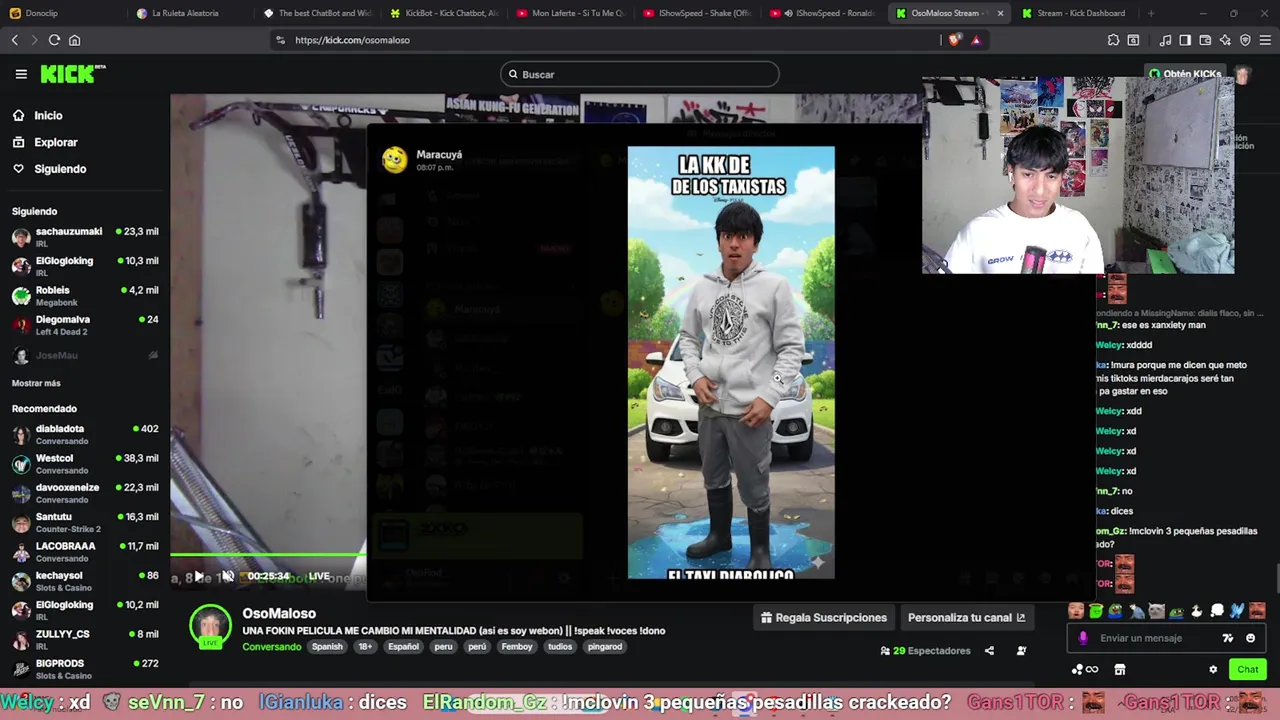This screenshot has height=720, width=1280.
Task: Click browser home icon
Action: (x=74, y=40)
